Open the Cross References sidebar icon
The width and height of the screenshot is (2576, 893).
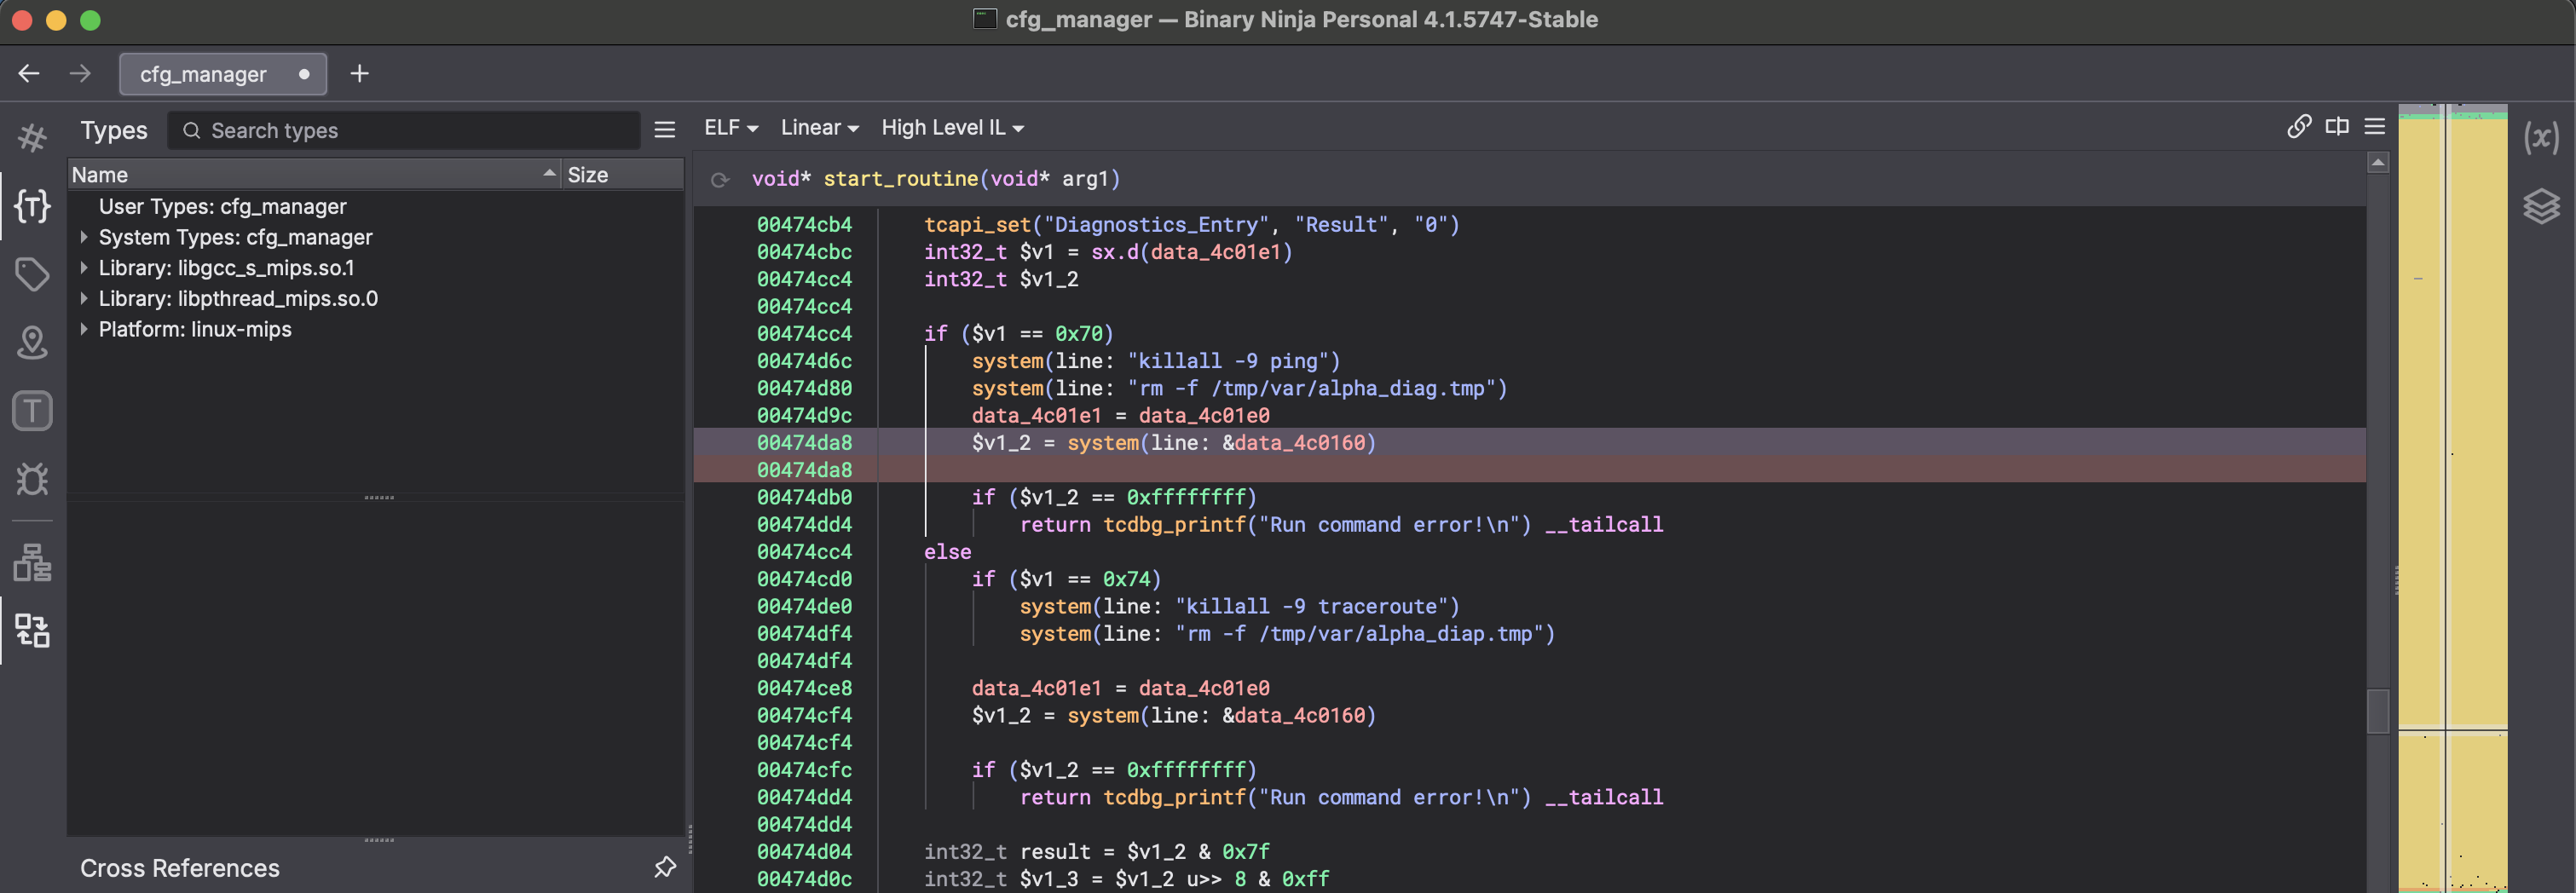32,631
